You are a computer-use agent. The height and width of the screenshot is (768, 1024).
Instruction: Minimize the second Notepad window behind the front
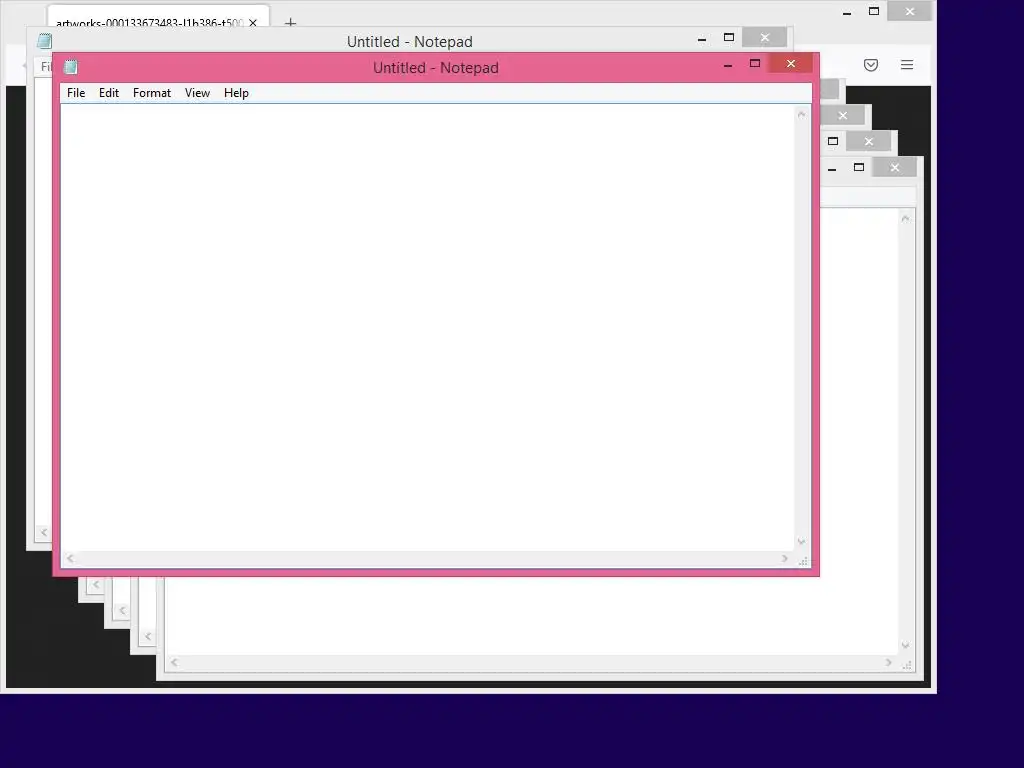701,38
